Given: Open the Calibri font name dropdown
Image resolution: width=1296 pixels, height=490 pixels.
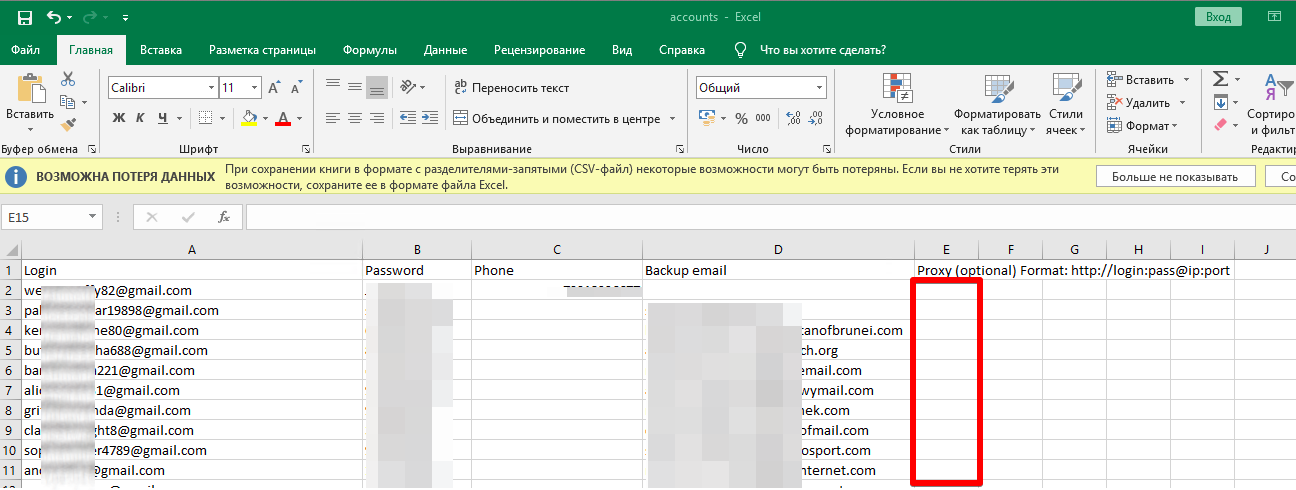Looking at the screenshot, I should point(210,88).
